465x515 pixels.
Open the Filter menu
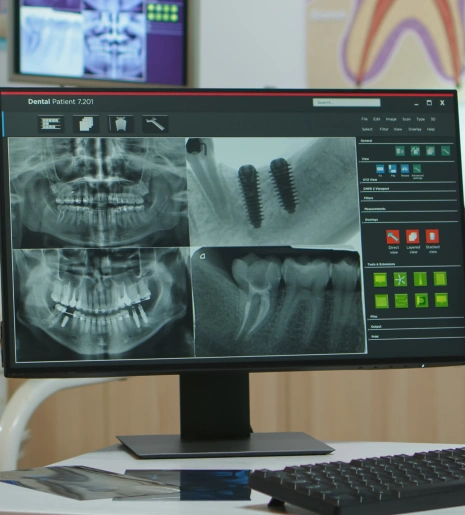click(384, 129)
